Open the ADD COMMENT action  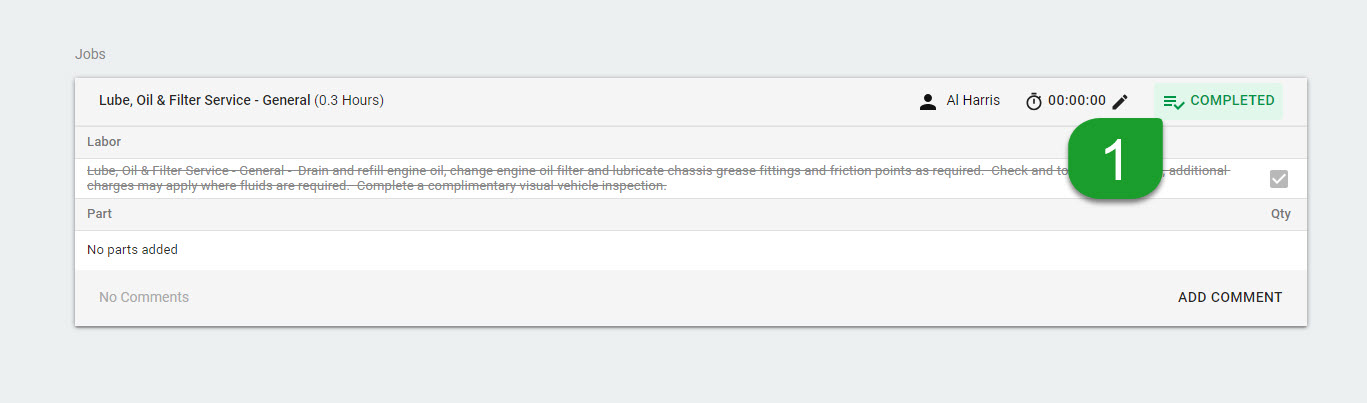(1230, 297)
